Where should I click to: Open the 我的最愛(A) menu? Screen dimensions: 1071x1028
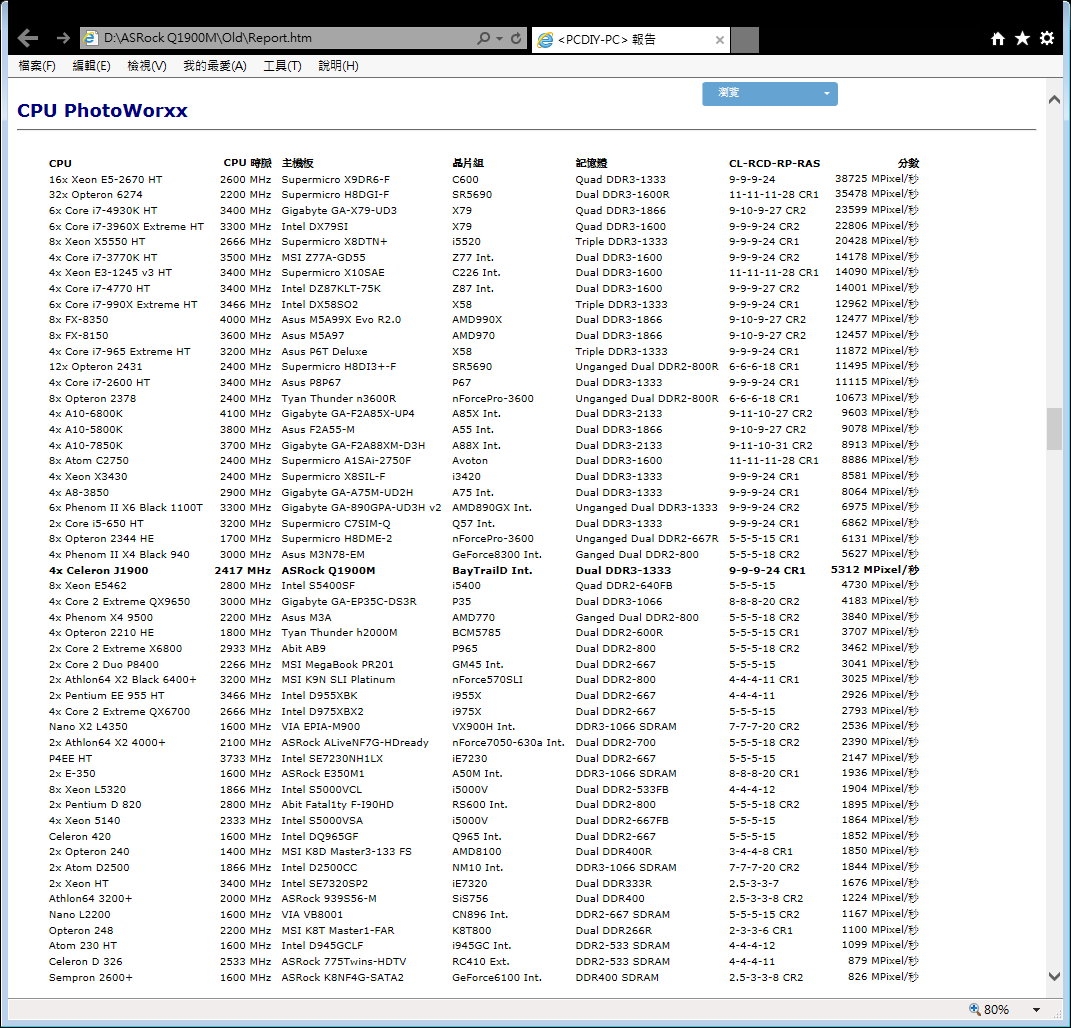tap(215, 66)
